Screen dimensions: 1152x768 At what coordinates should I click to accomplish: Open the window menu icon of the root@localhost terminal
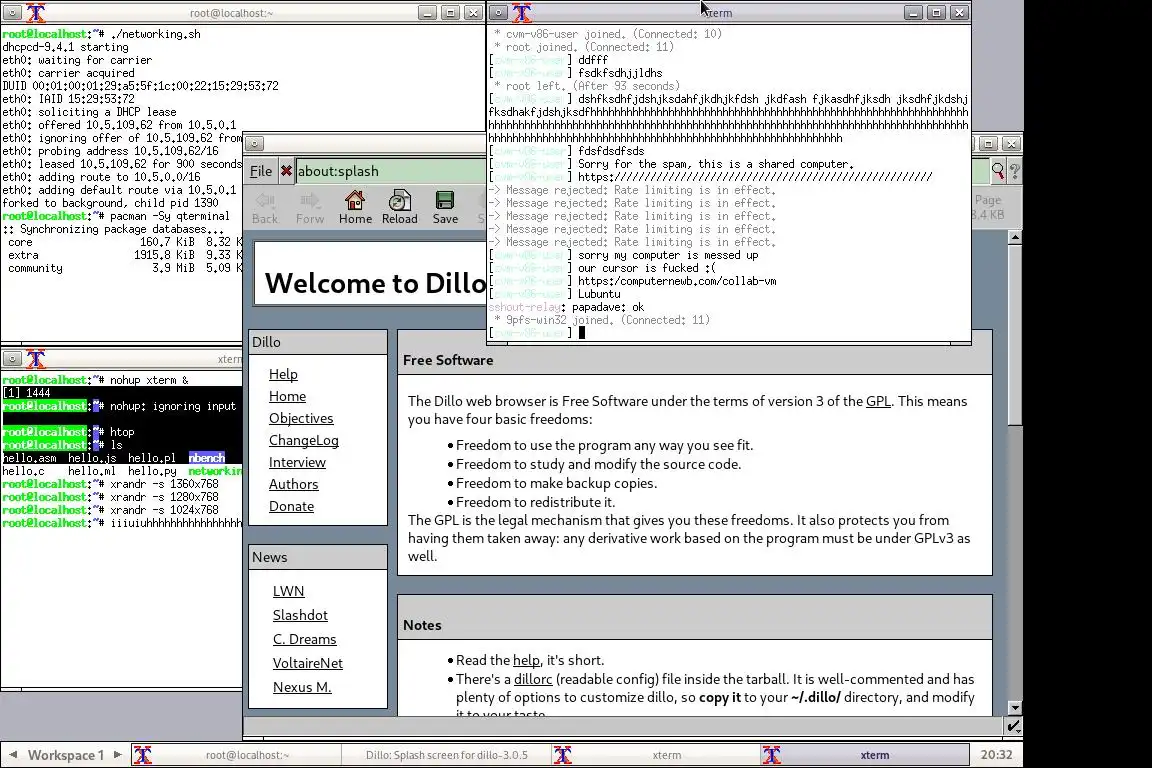click(12, 12)
